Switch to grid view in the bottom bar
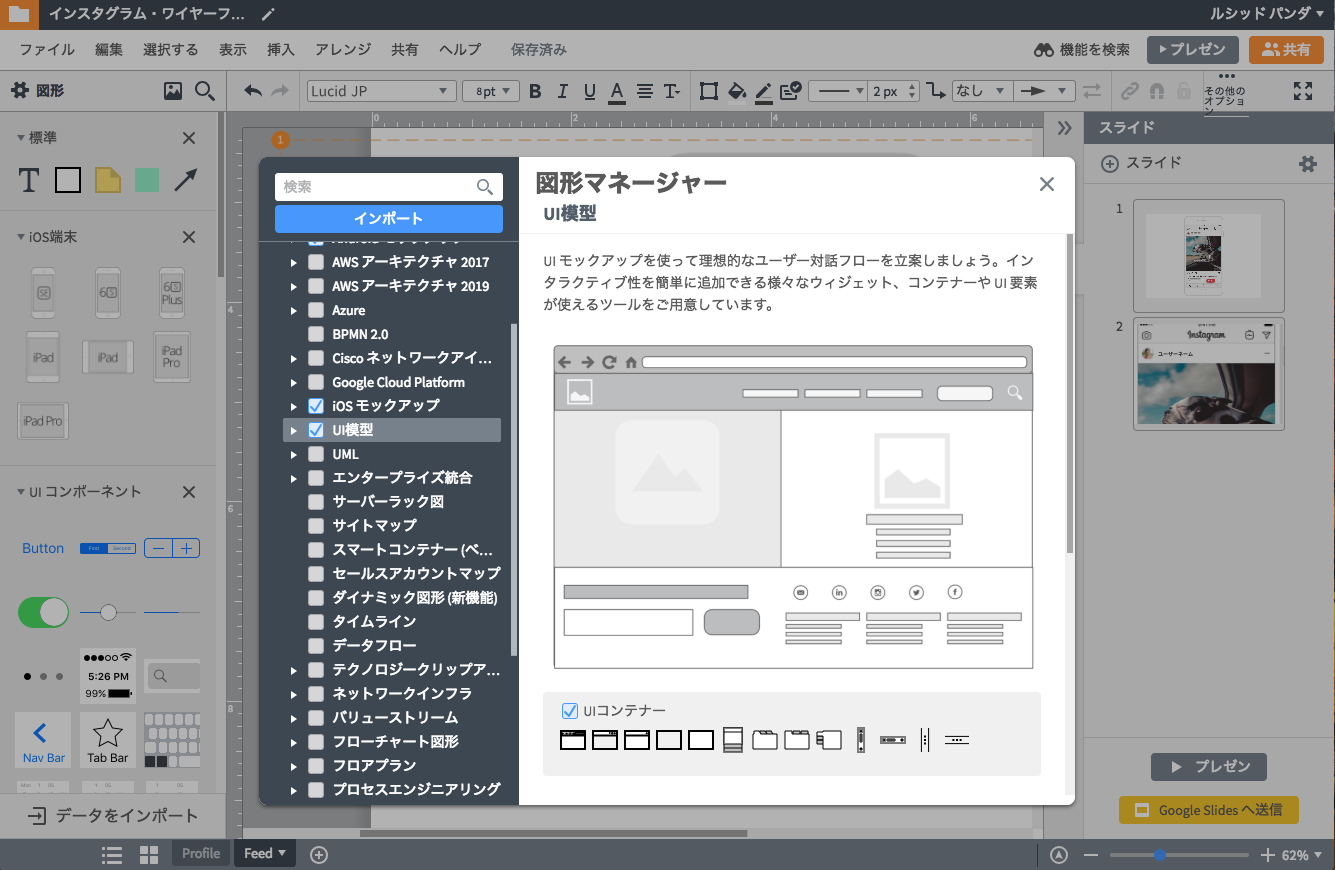Viewport: 1335px width, 870px height. [x=146, y=854]
